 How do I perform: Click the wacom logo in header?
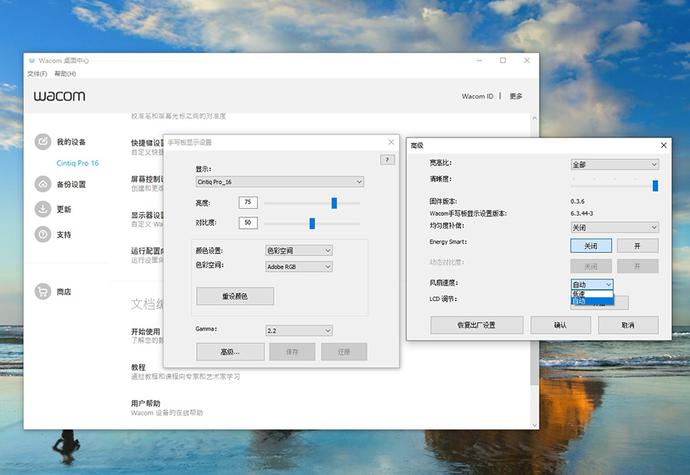click(60, 96)
